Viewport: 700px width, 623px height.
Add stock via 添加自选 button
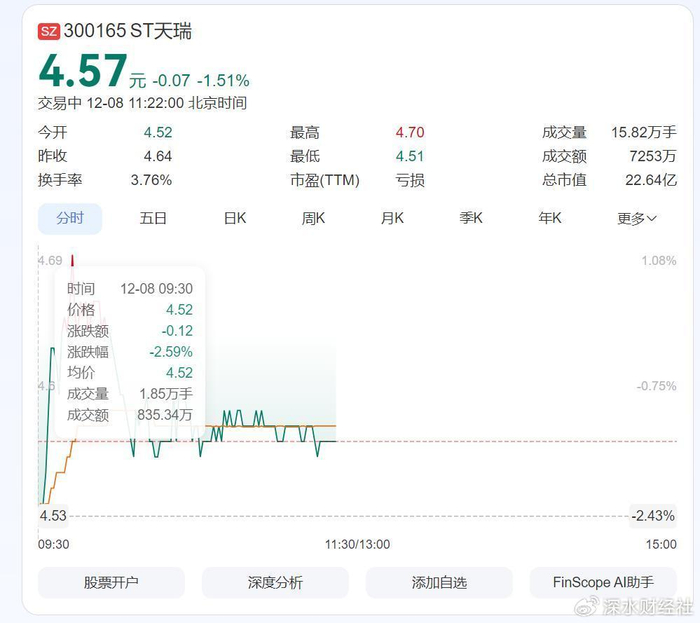(x=439, y=582)
